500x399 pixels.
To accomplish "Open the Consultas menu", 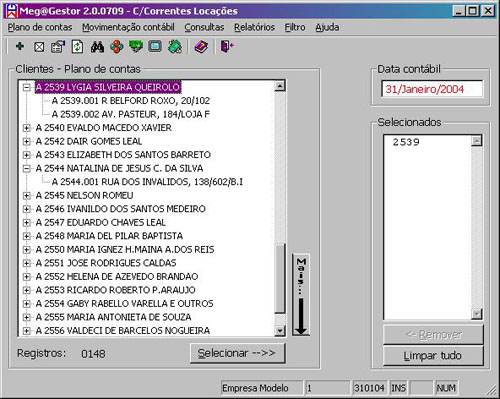I will (x=204, y=27).
